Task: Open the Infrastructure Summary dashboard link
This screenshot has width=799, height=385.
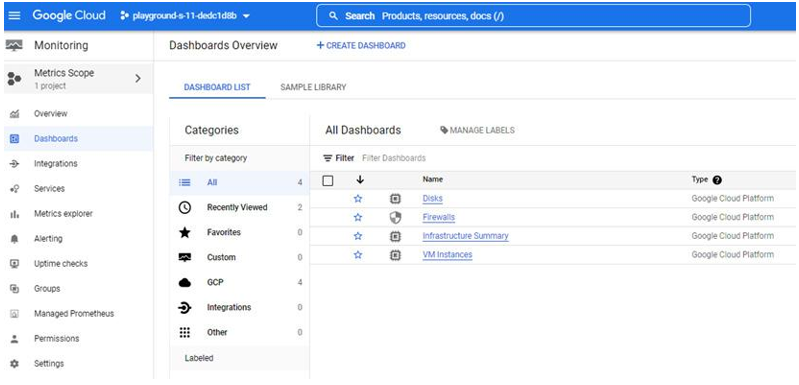Action: click(465, 236)
